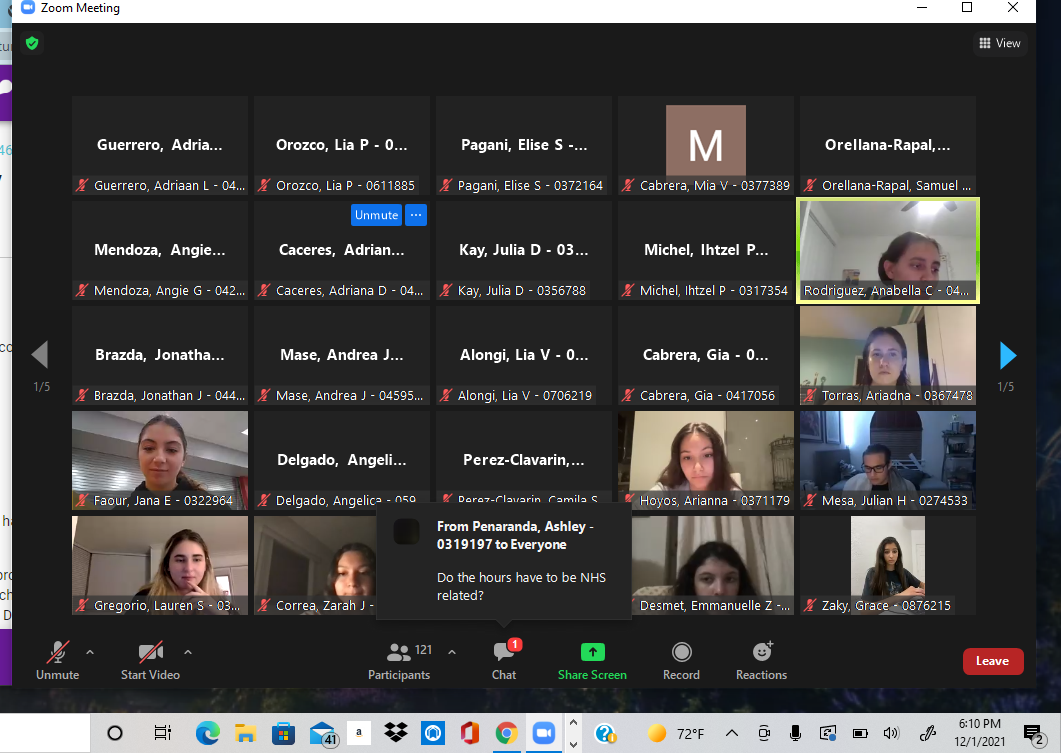Leave the meeting
Screen dimensions: 1061x753
click(x=992, y=661)
